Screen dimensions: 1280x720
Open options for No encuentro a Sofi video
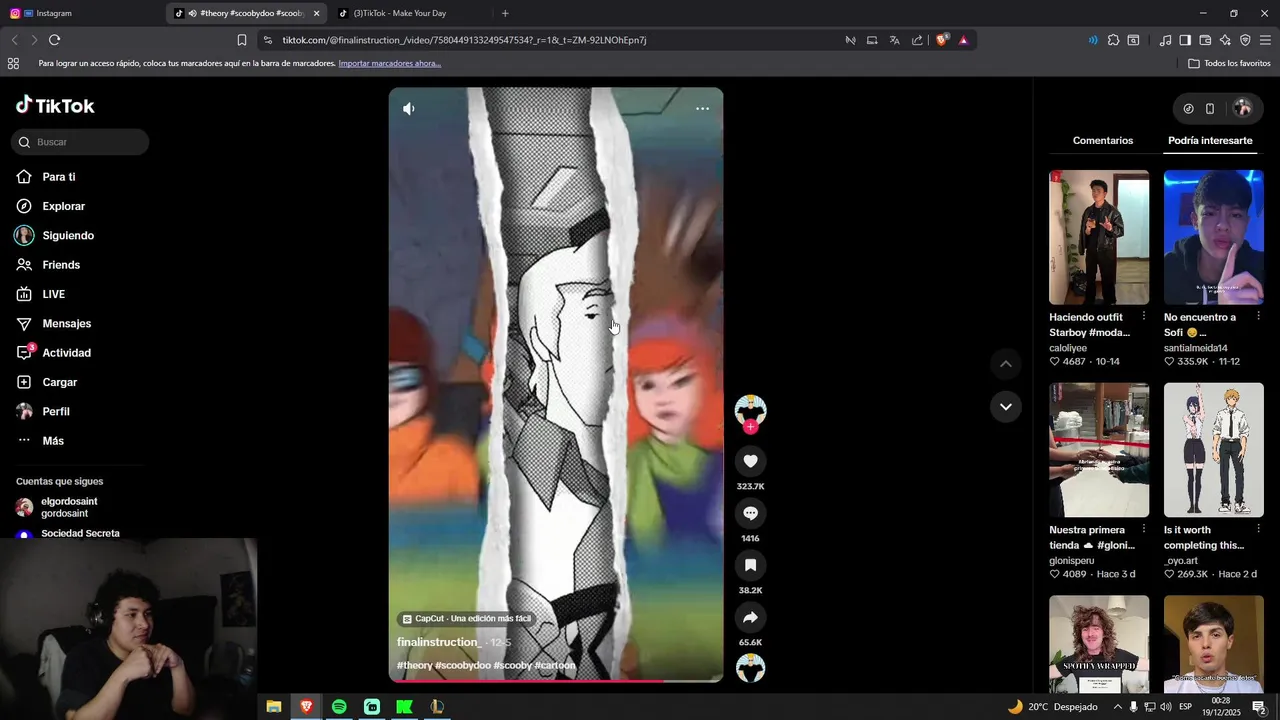tap(1258, 317)
